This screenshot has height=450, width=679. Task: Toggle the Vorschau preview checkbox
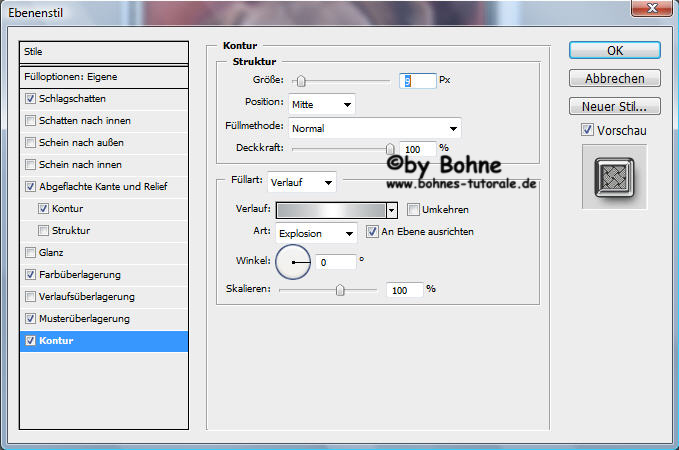[587, 130]
